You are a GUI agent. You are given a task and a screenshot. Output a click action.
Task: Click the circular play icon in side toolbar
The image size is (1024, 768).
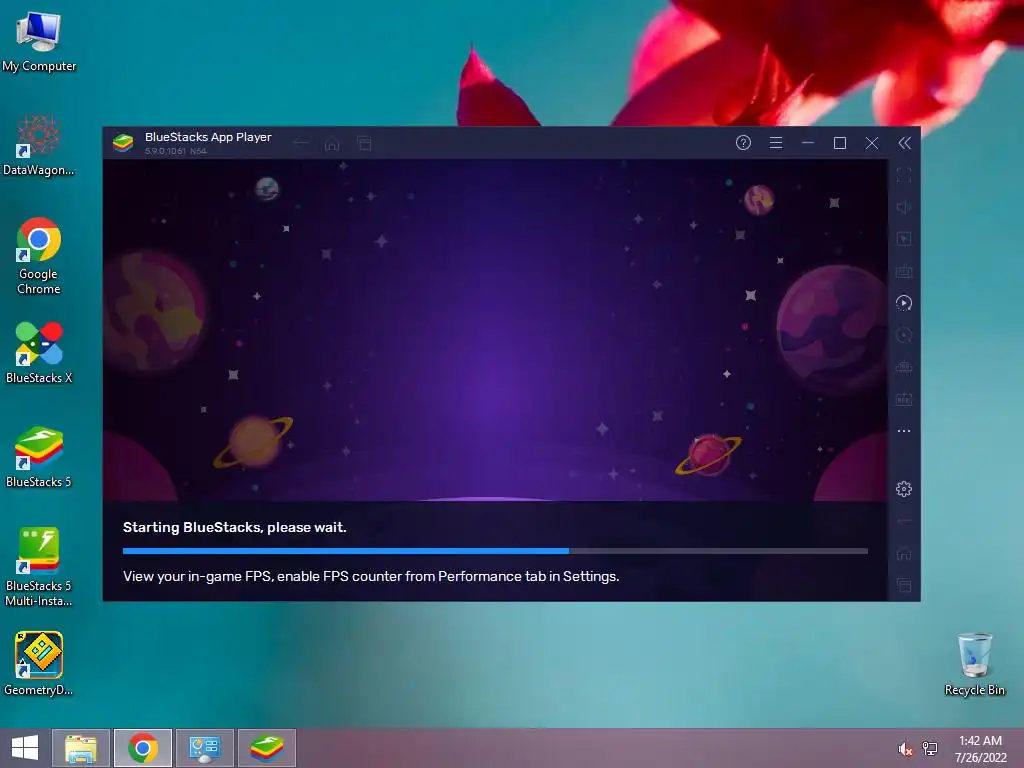(904, 303)
